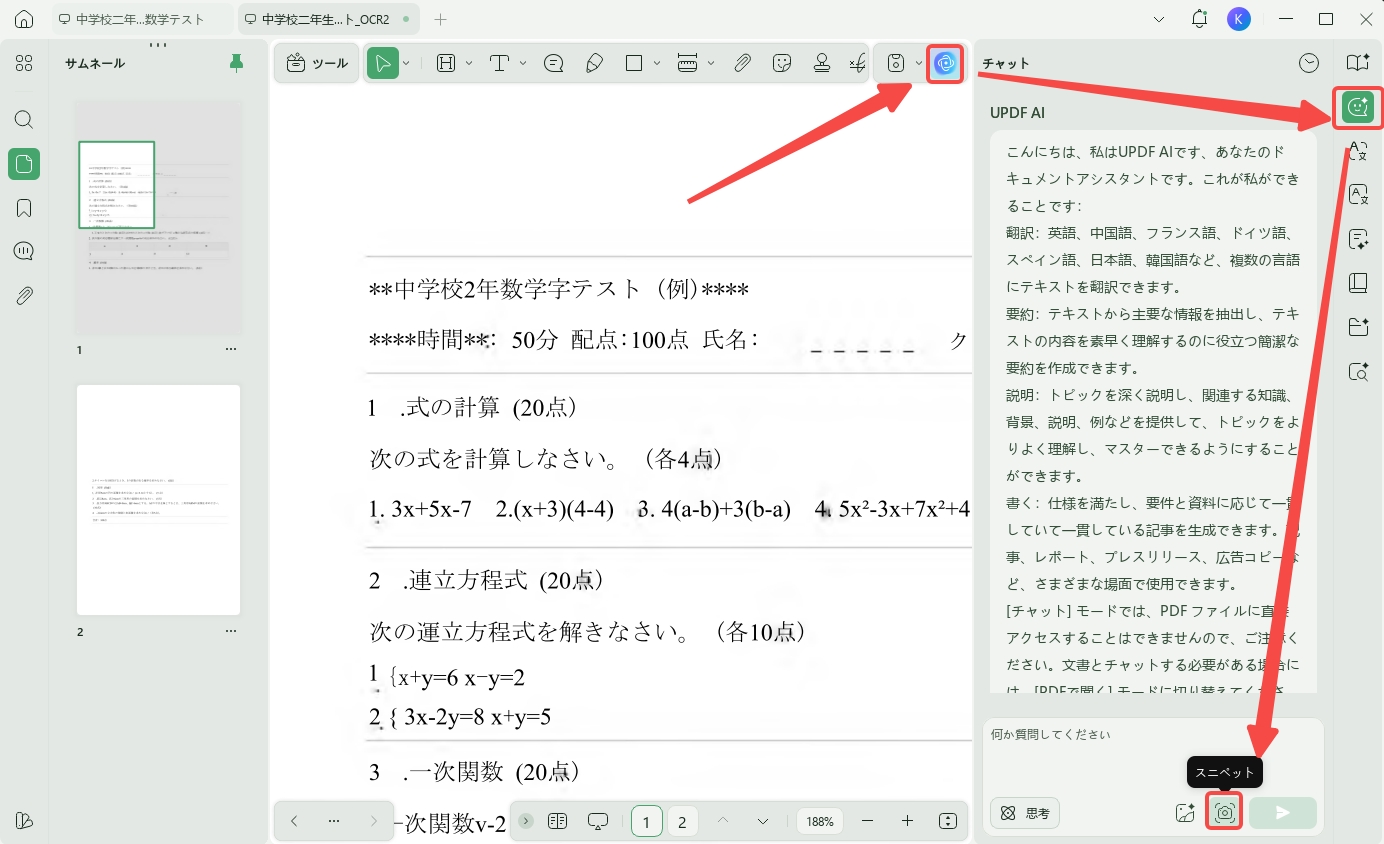
Task: Expand the measurement tool dropdown arrow
Action: 711,63
